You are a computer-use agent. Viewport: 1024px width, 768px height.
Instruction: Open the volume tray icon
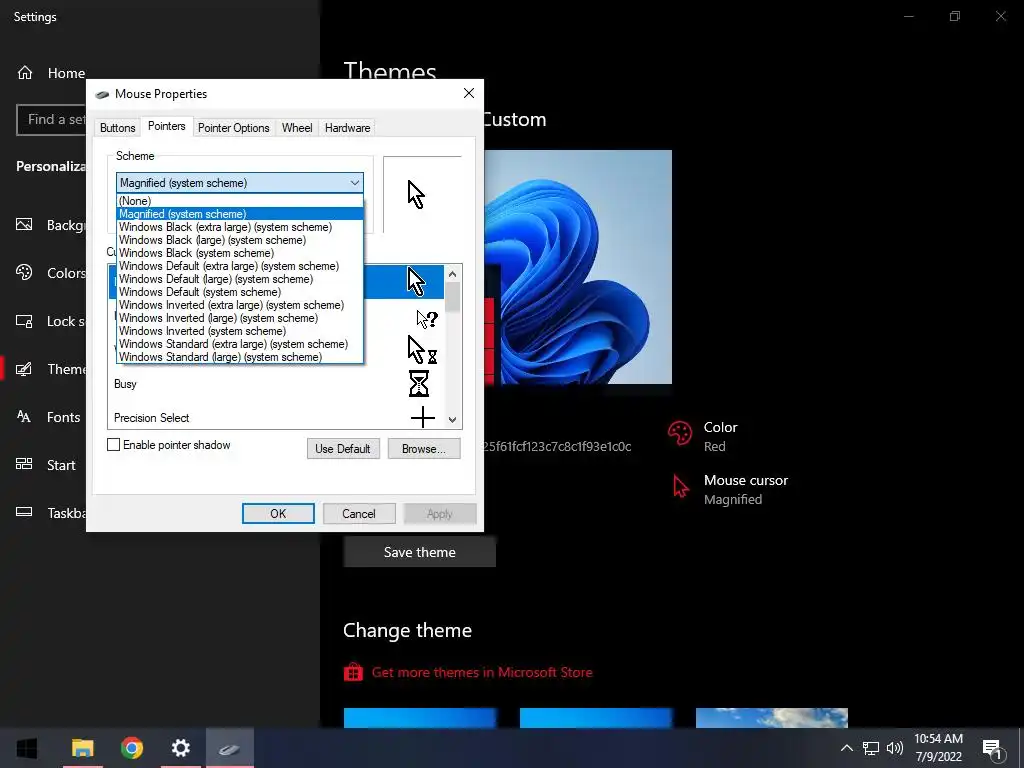pos(895,748)
